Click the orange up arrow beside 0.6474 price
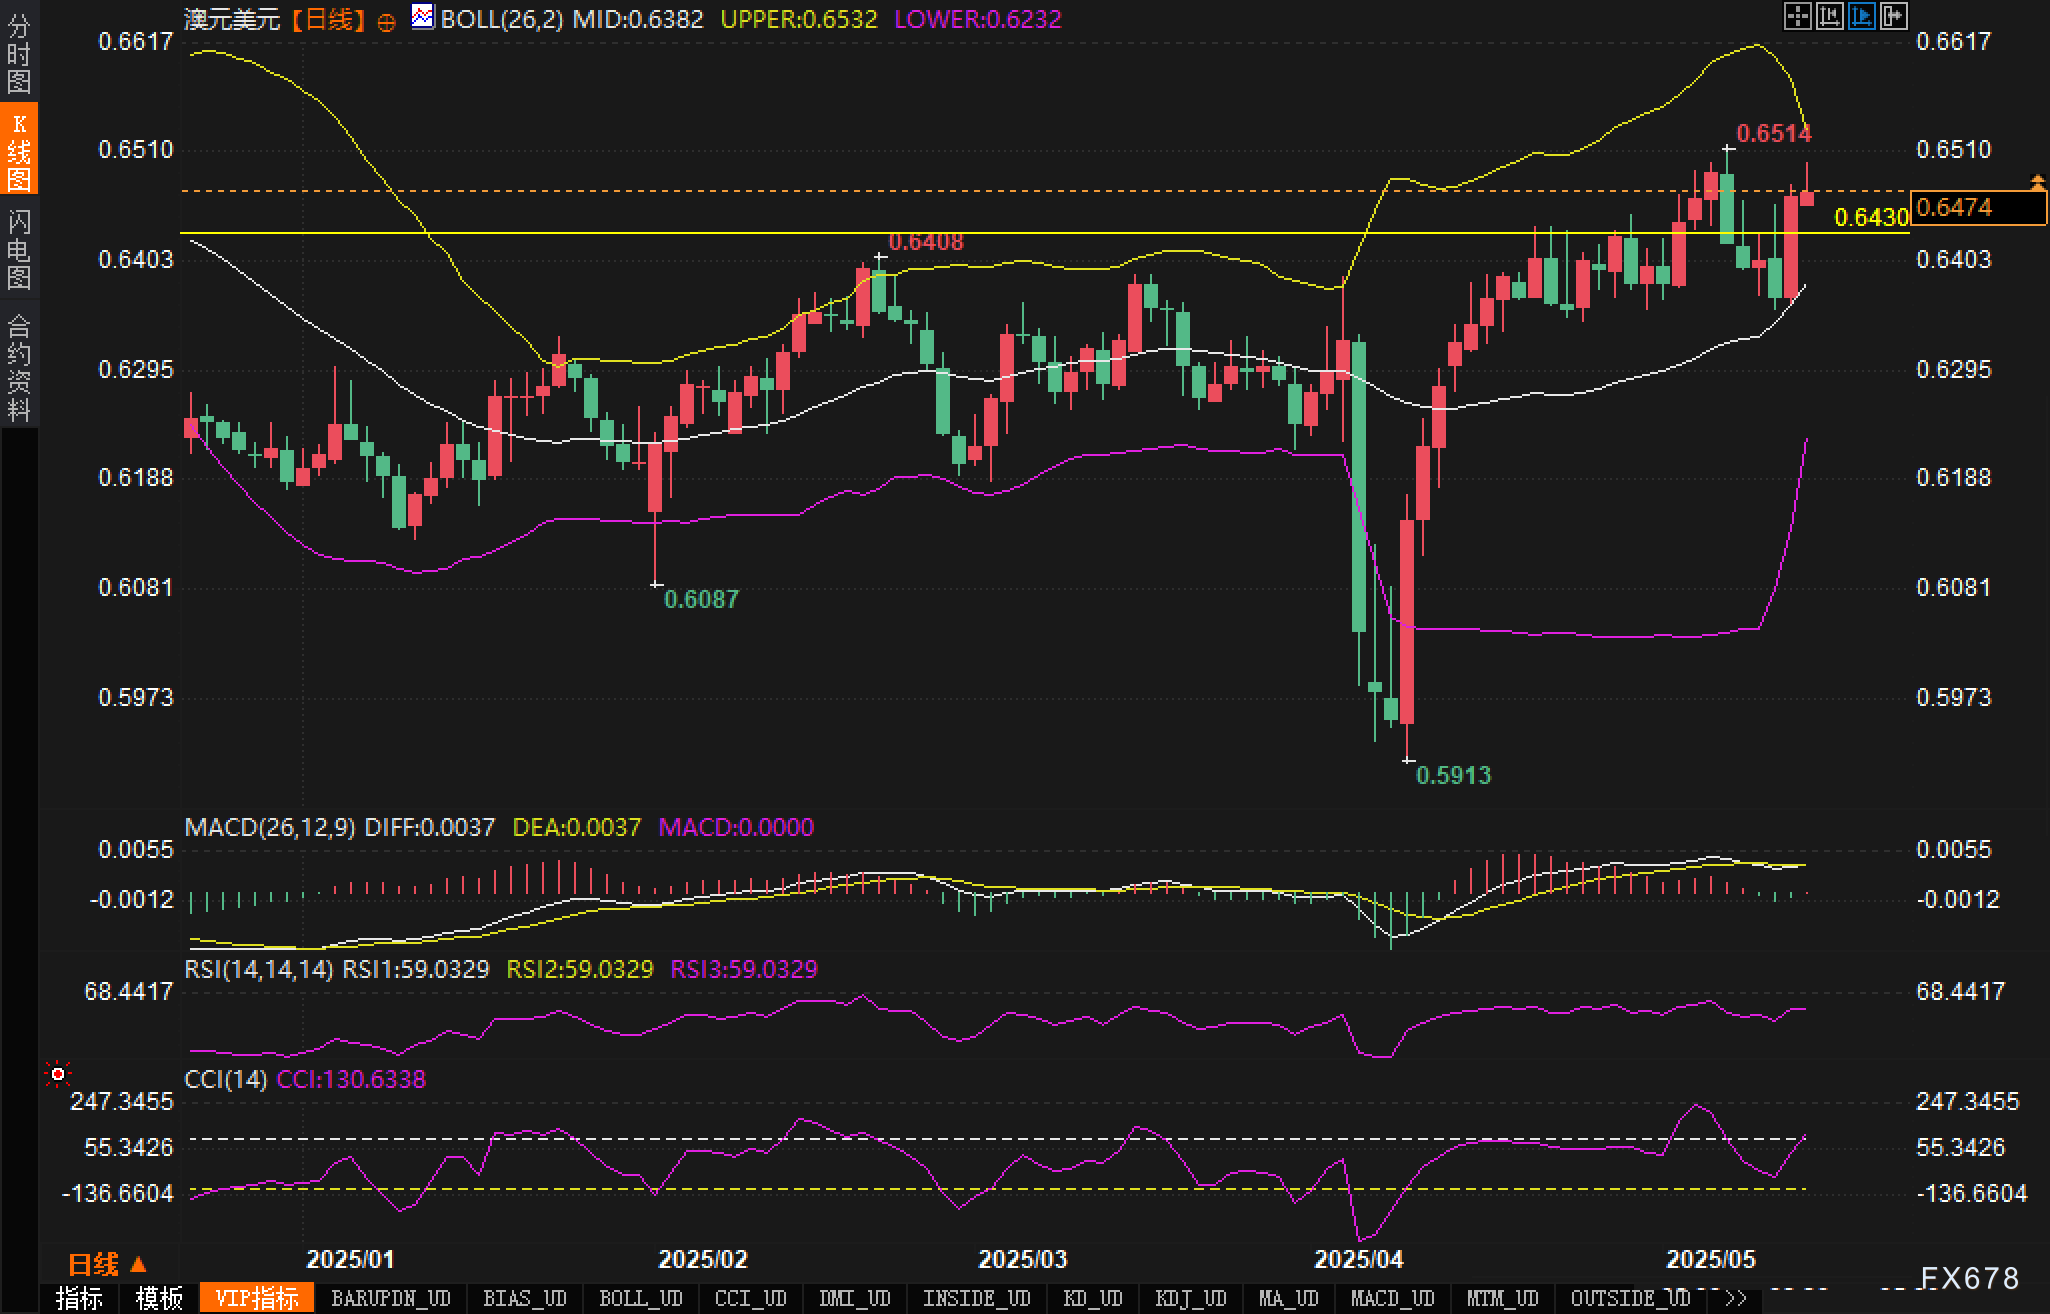 pyautogui.click(x=2037, y=182)
